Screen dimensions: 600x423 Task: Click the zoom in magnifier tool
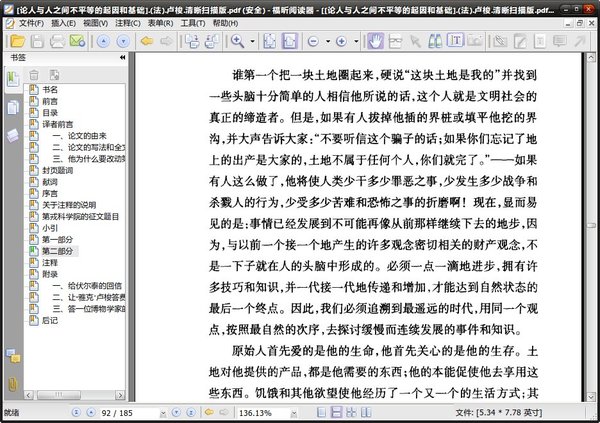pyautogui.click(x=240, y=42)
